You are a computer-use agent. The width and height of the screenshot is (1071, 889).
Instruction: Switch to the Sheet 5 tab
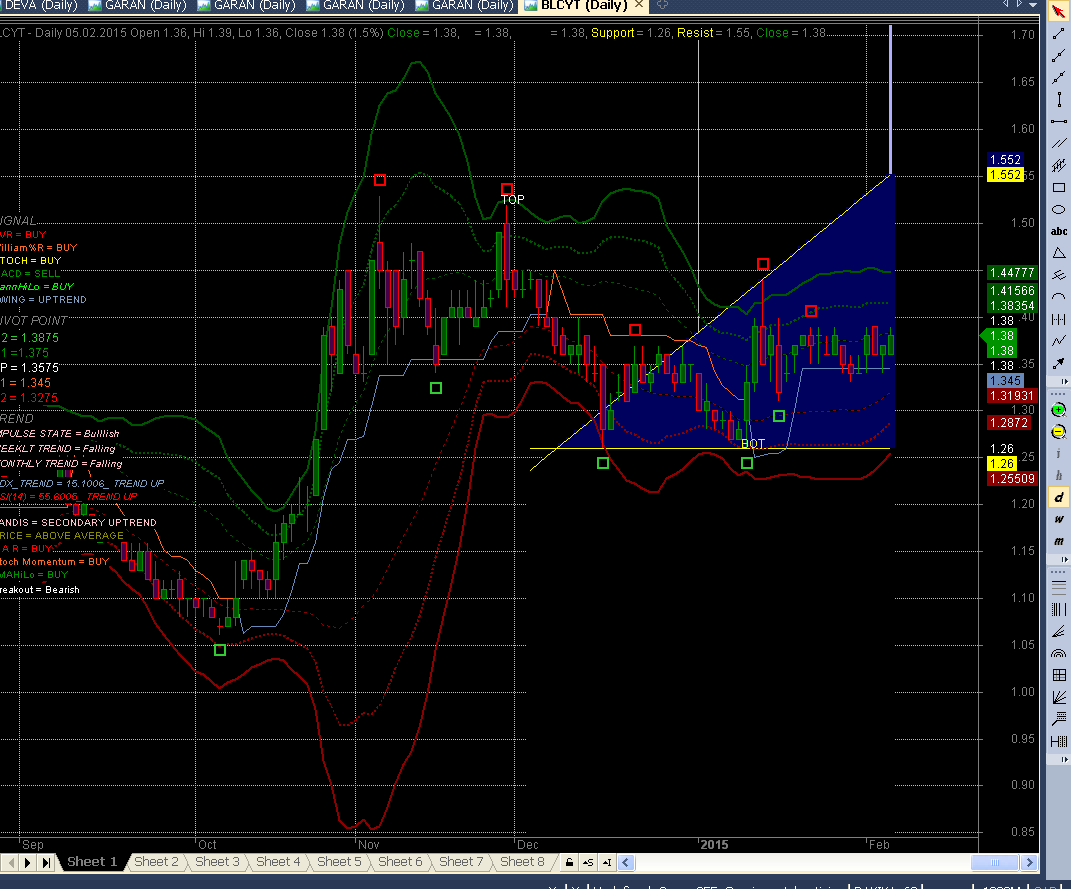point(339,862)
